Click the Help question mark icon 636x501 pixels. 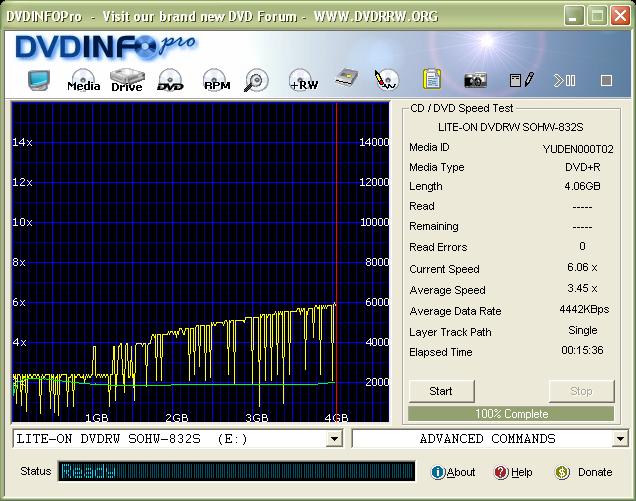click(501, 472)
